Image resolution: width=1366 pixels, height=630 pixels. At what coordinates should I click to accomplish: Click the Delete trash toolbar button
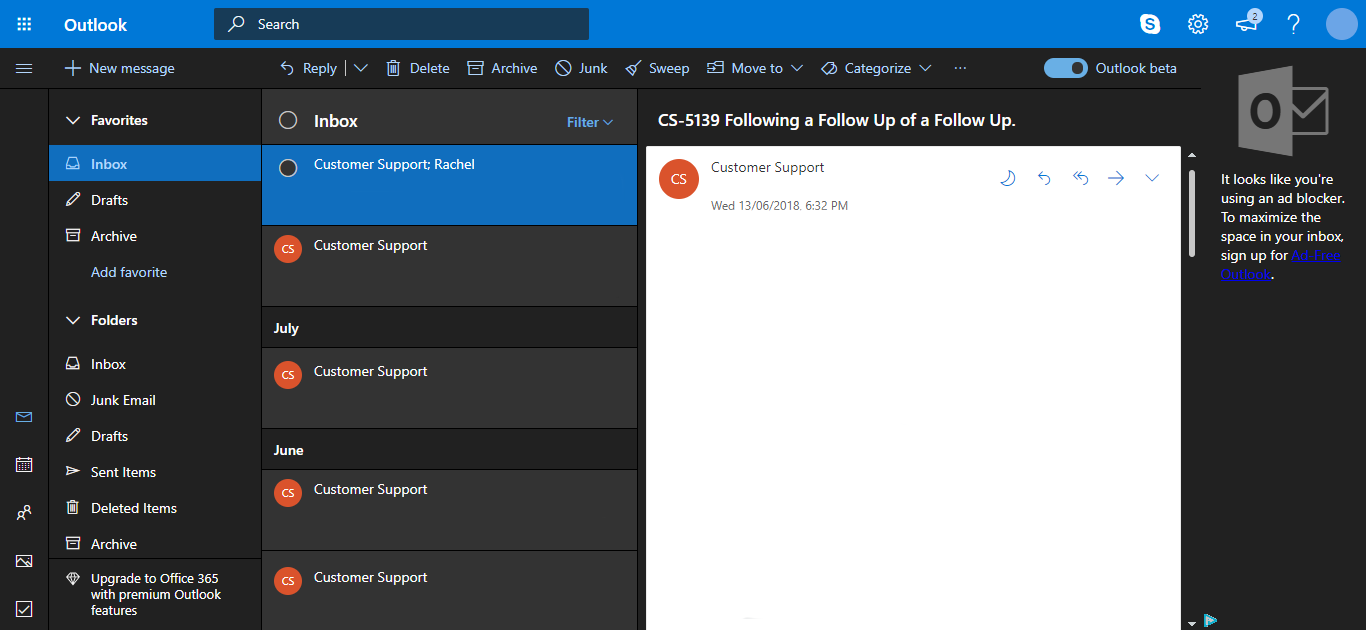click(418, 68)
